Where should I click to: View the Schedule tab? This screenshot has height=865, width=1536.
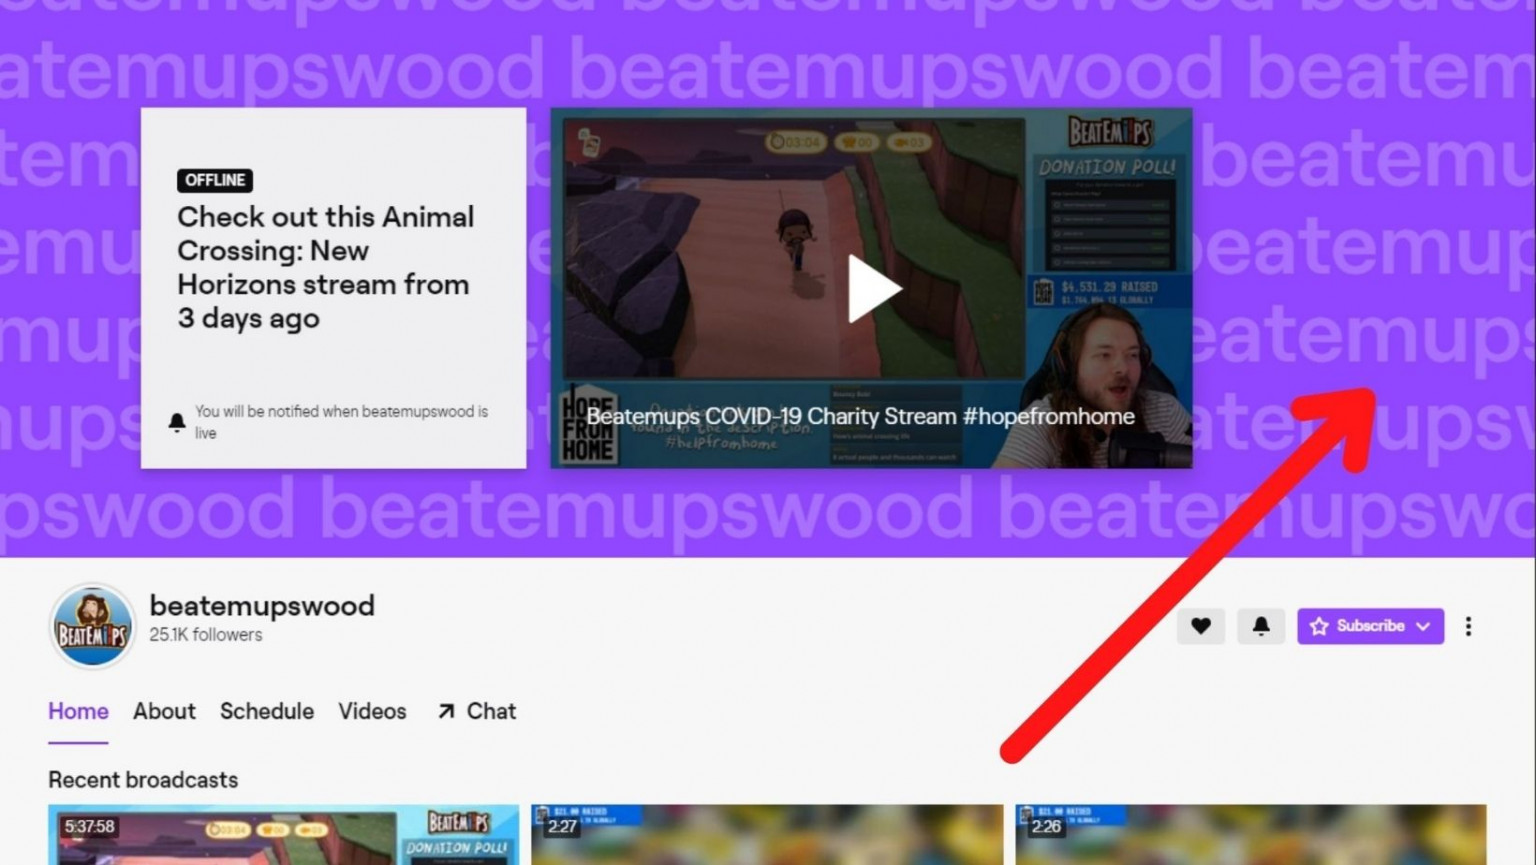point(267,711)
